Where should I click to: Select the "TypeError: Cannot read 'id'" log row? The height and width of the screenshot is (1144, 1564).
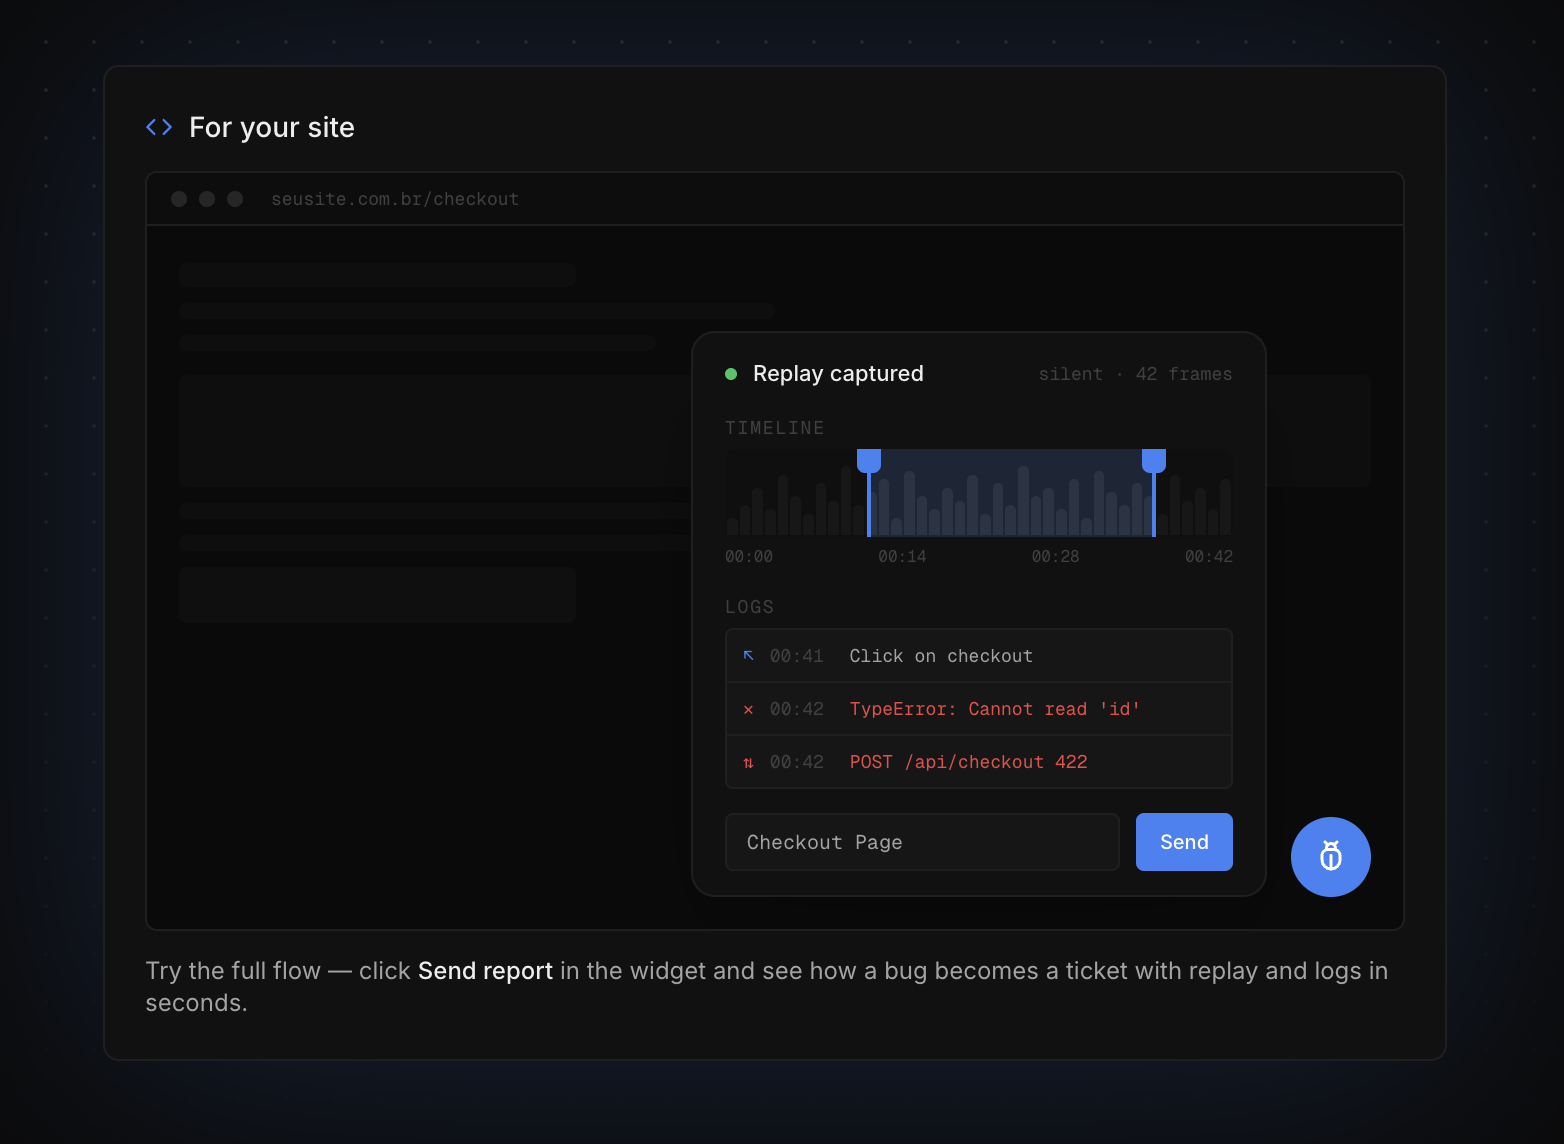[x=979, y=709]
